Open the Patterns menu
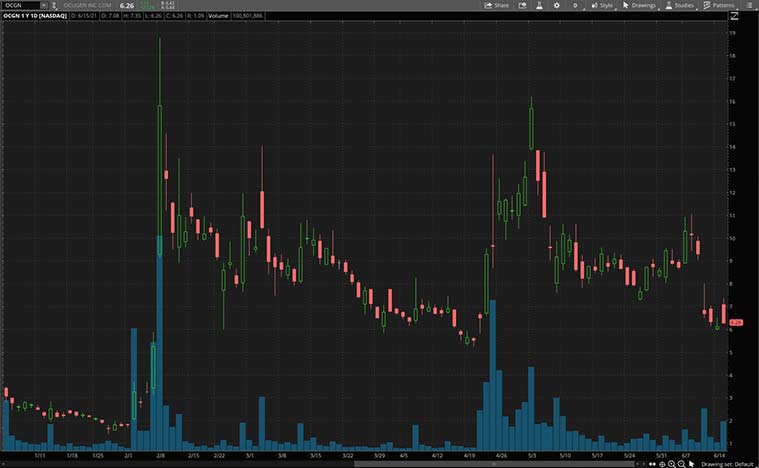Viewport: 759px width, 468px height. click(719, 5)
